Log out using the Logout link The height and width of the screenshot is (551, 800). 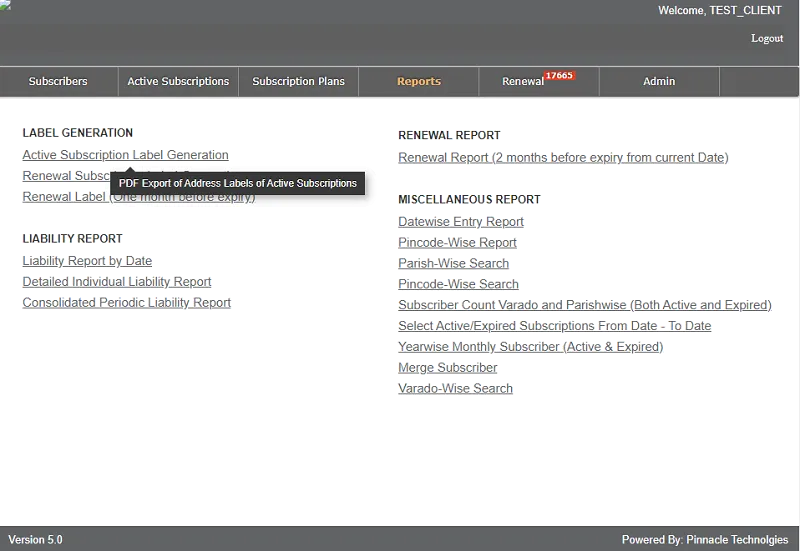point(767,38)
